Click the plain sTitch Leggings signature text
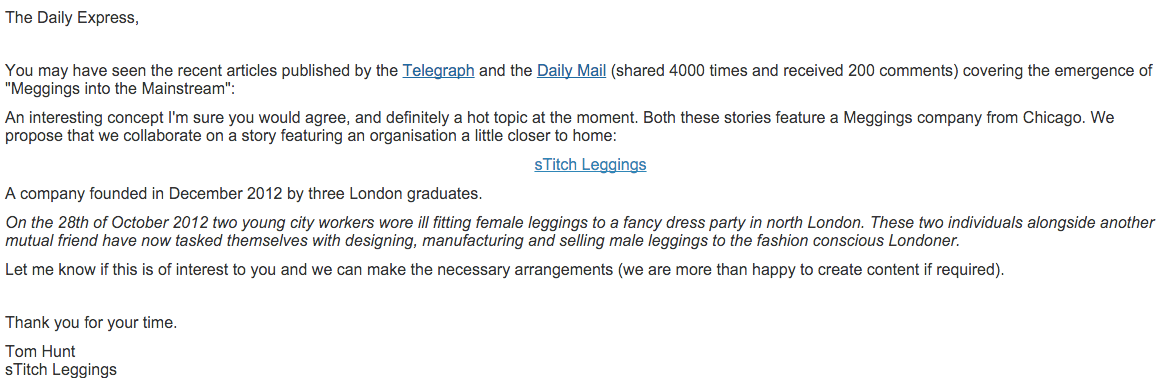Viewport: 1158px width, 378px height. pyautogui.click(x=61, y=369)
